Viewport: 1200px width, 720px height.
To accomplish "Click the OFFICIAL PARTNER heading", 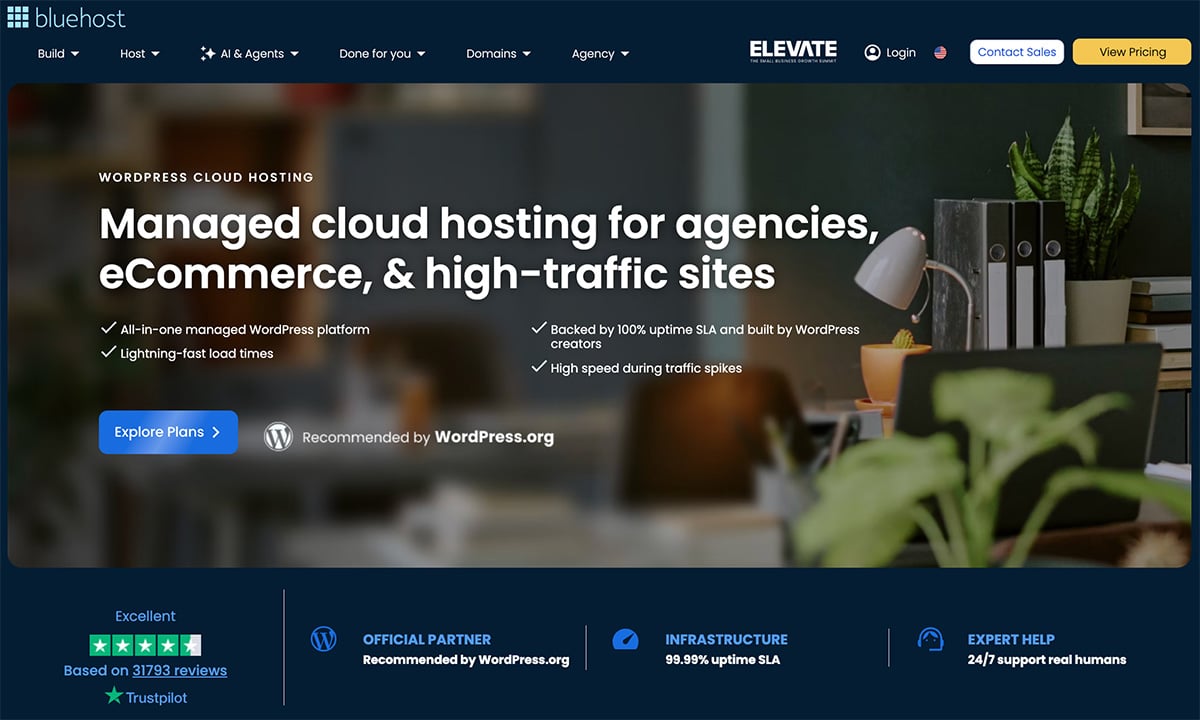I will [x=427, y=639].
